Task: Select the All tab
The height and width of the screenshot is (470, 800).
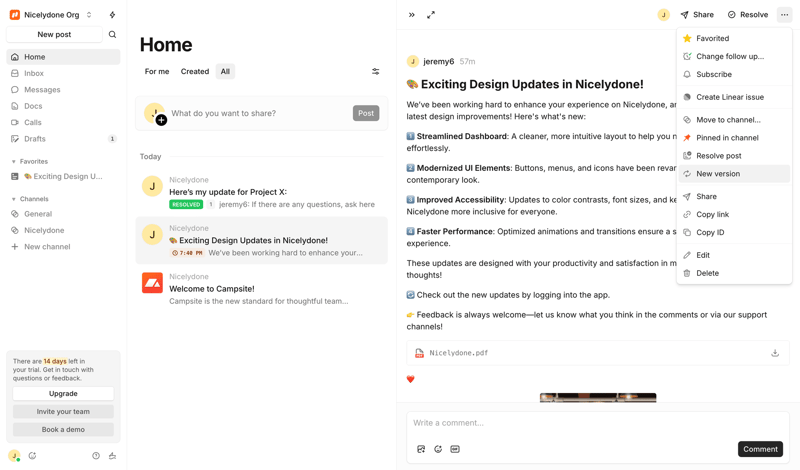Action: click(225, 71)
